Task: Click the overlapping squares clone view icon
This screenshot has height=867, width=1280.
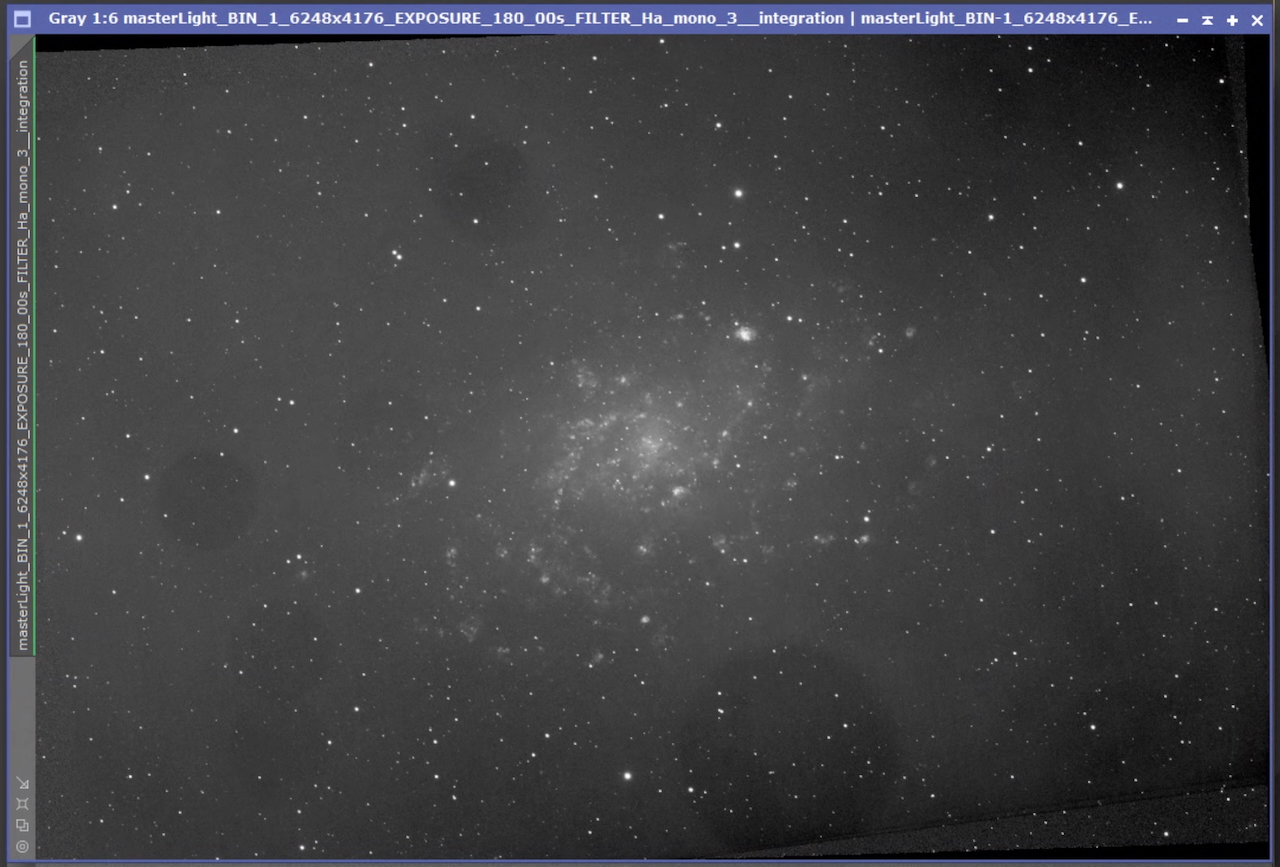Action: click(x=22, y=825)
